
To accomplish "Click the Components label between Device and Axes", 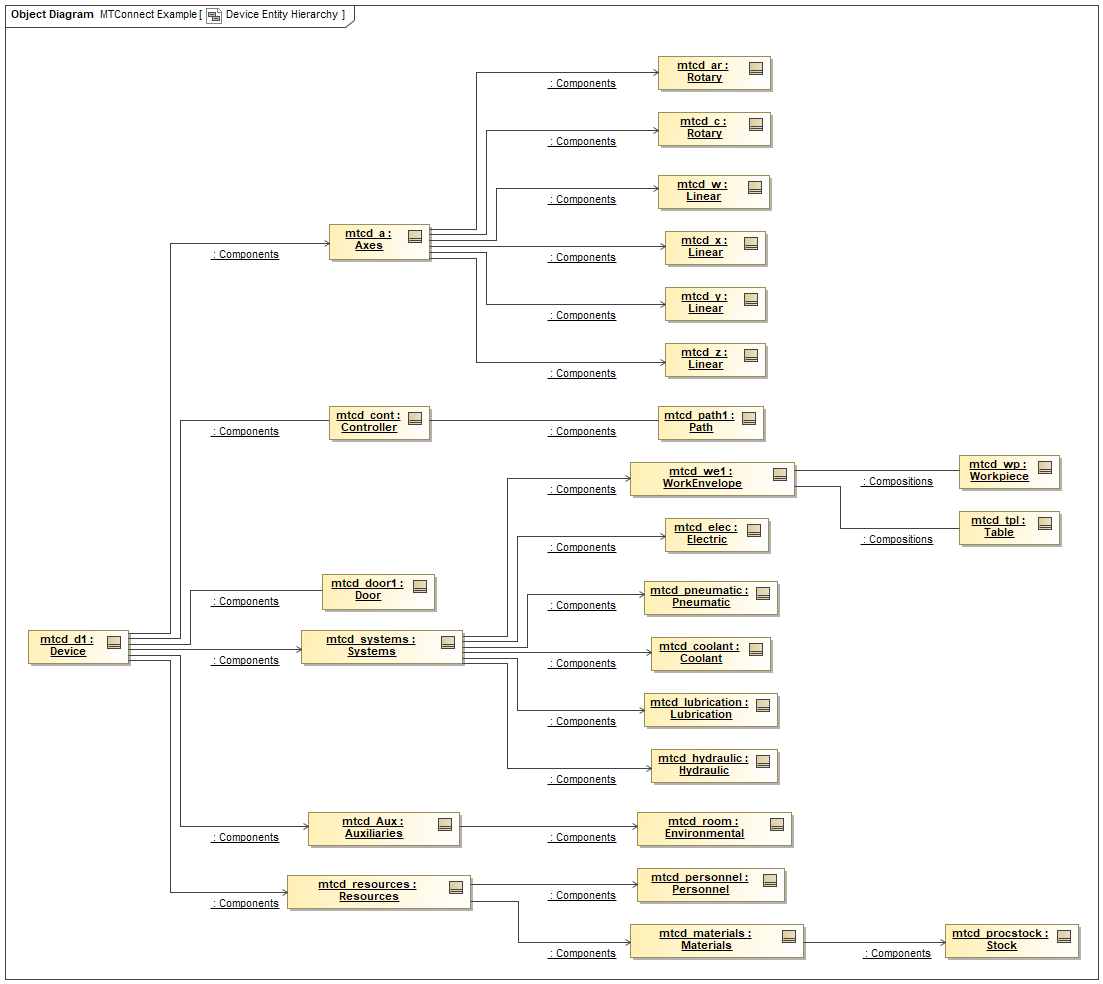I will click(x=245, y=254).
